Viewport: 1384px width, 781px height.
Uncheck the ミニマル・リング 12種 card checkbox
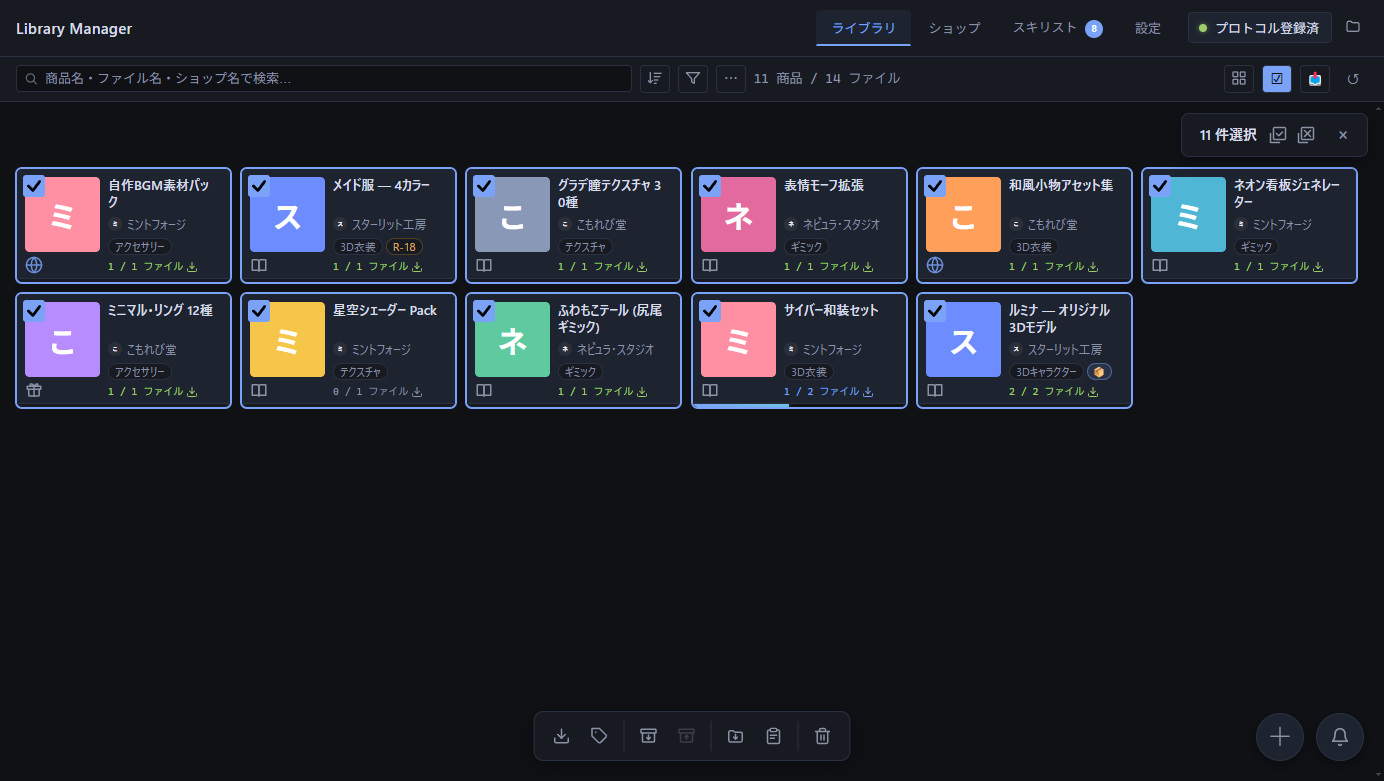pyautogui.click(x=34, y=311)
